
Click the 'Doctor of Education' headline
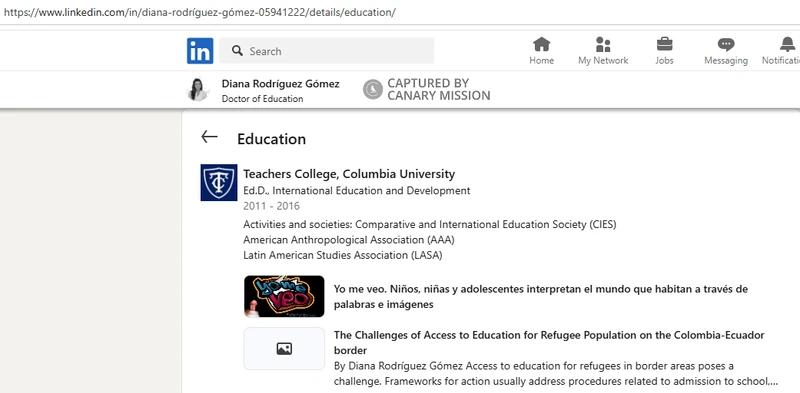tap(262, 99)
